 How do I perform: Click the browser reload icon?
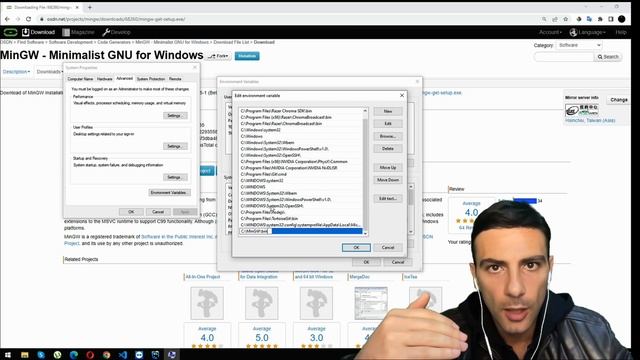tap(28, 19)
